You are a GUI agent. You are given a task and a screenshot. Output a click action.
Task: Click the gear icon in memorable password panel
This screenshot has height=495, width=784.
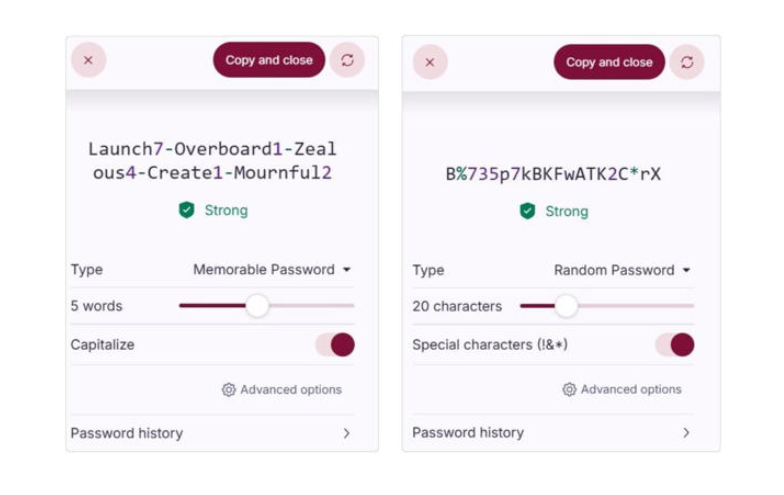pyautogui.click(x=229, y=390)
